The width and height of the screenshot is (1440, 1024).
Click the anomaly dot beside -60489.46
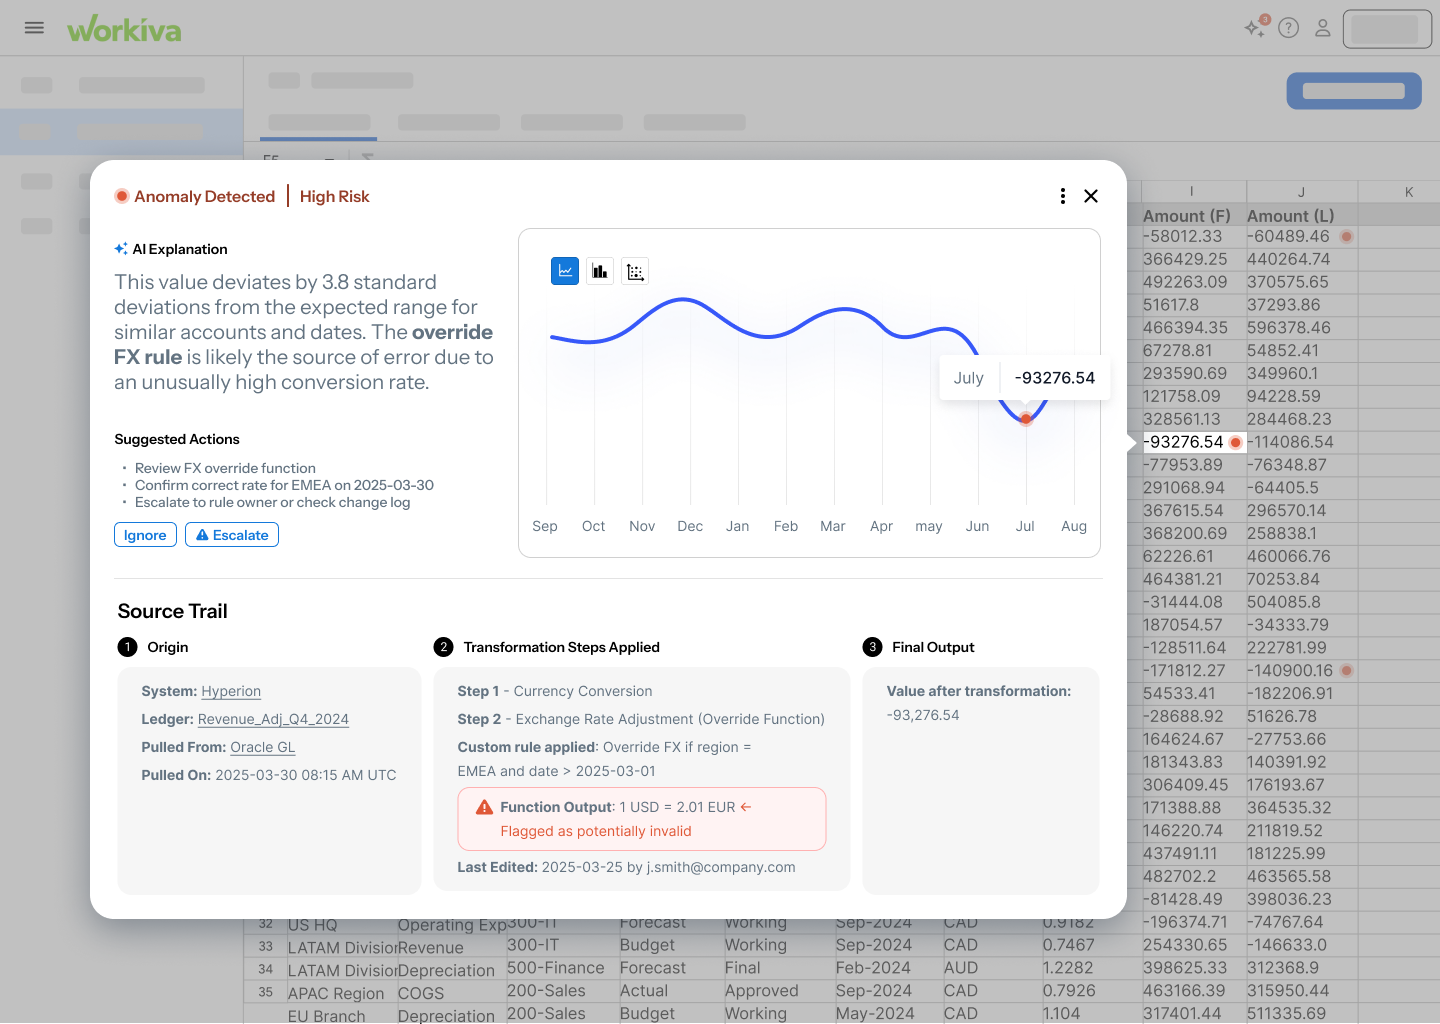pos(1346,236)
